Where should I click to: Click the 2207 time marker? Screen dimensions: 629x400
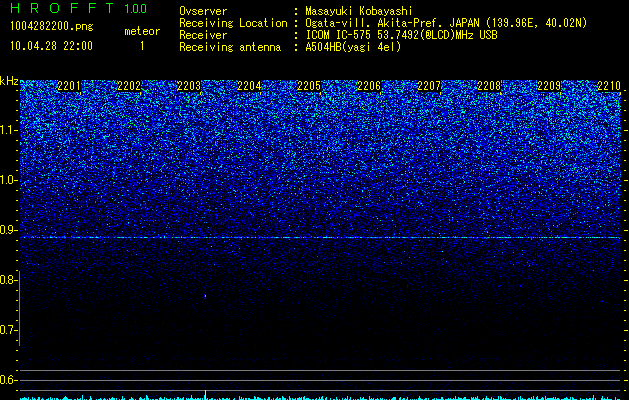(429, 86)
